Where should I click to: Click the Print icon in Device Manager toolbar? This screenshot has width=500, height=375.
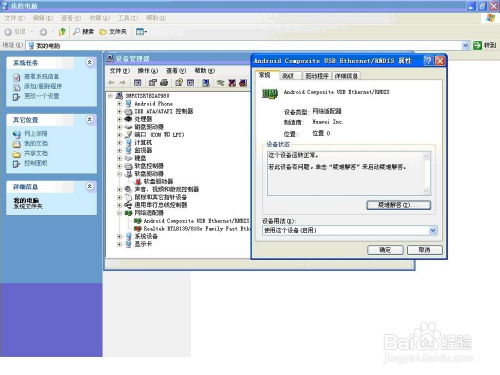[164, 82]
